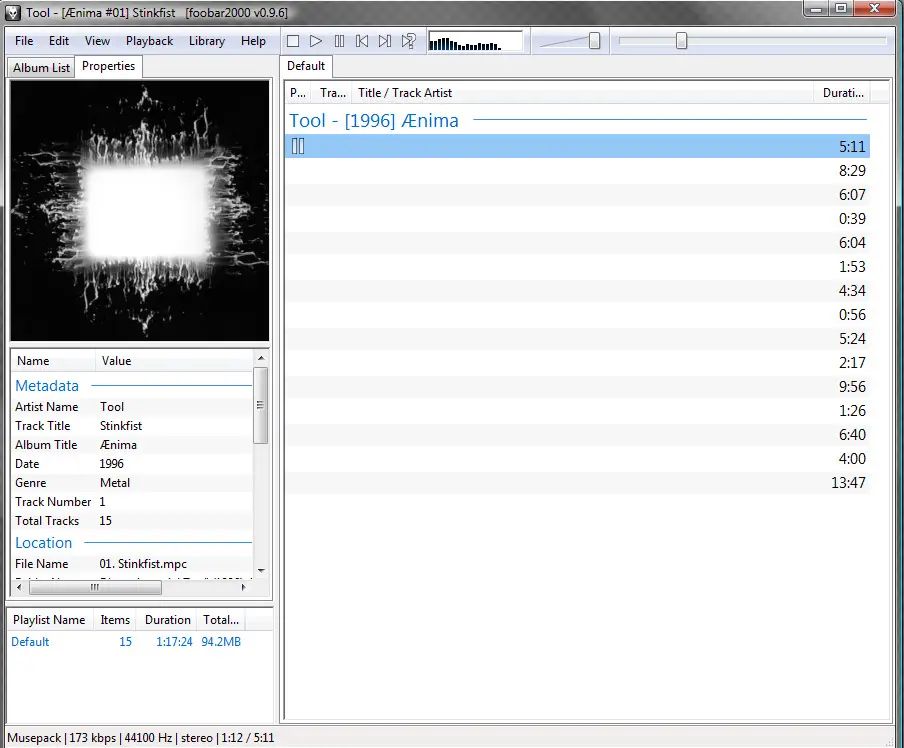Select the track with duration 6:40
The width and height of the screenshot is (904, 748).
(578, 435)
